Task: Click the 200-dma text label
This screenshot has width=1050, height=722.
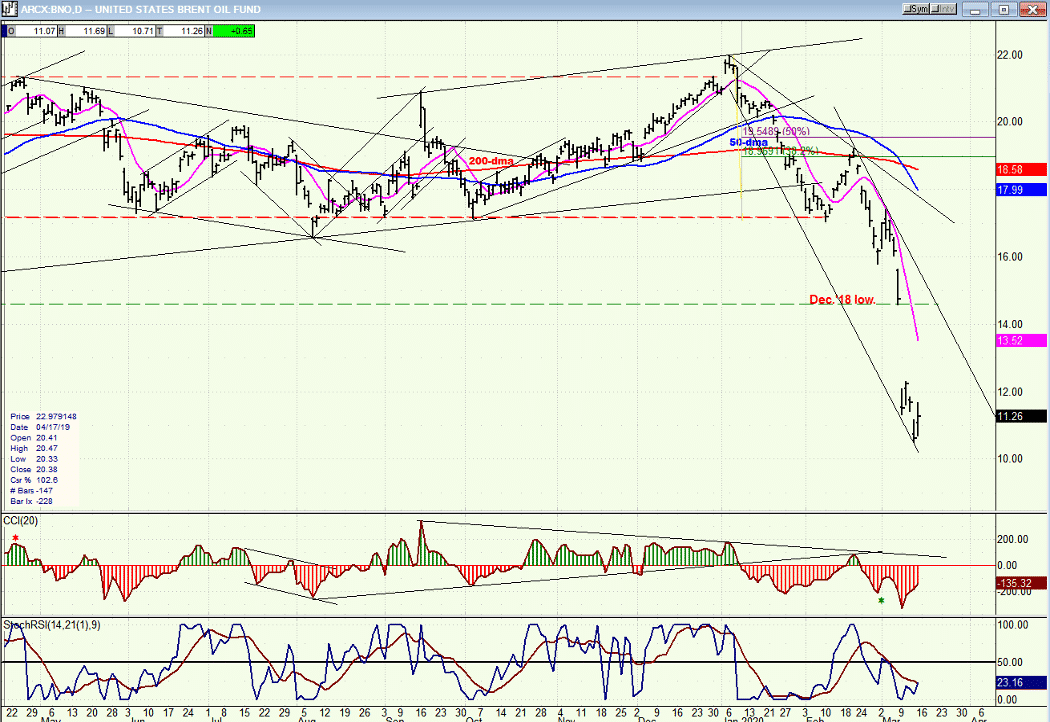Action: (491, 161)
